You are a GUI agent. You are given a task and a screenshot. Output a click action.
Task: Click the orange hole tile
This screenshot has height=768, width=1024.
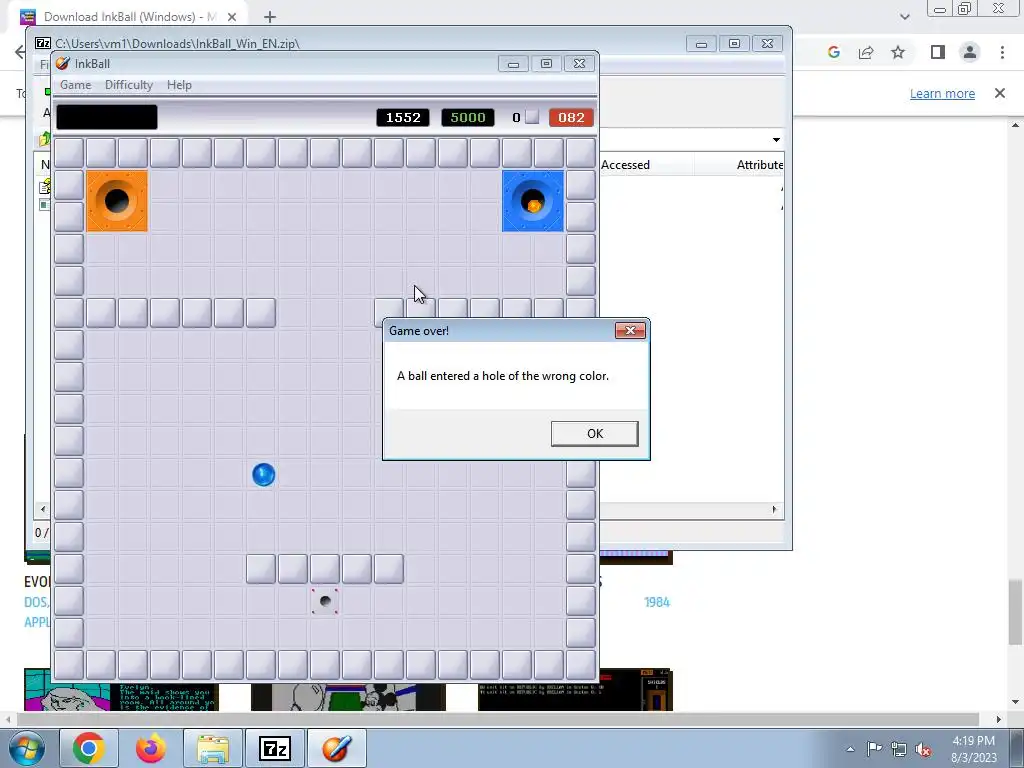coord(117,201)
